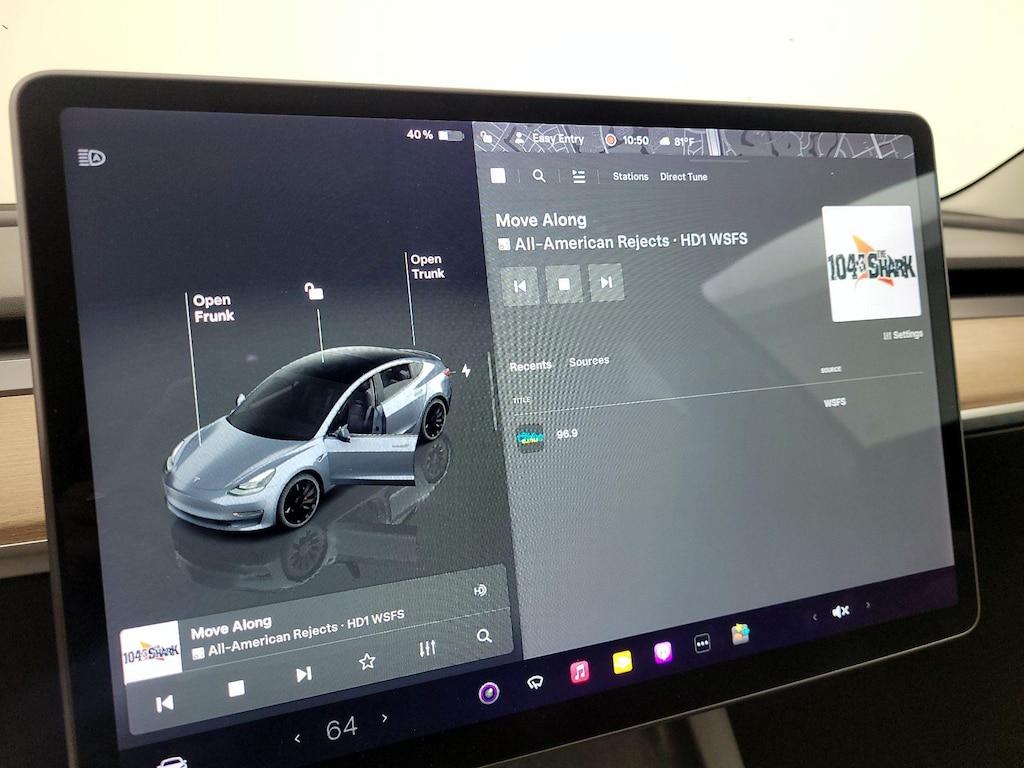1024x768 pixels.
Task: Open the purple camera app icon
Action: click(488, 692)
